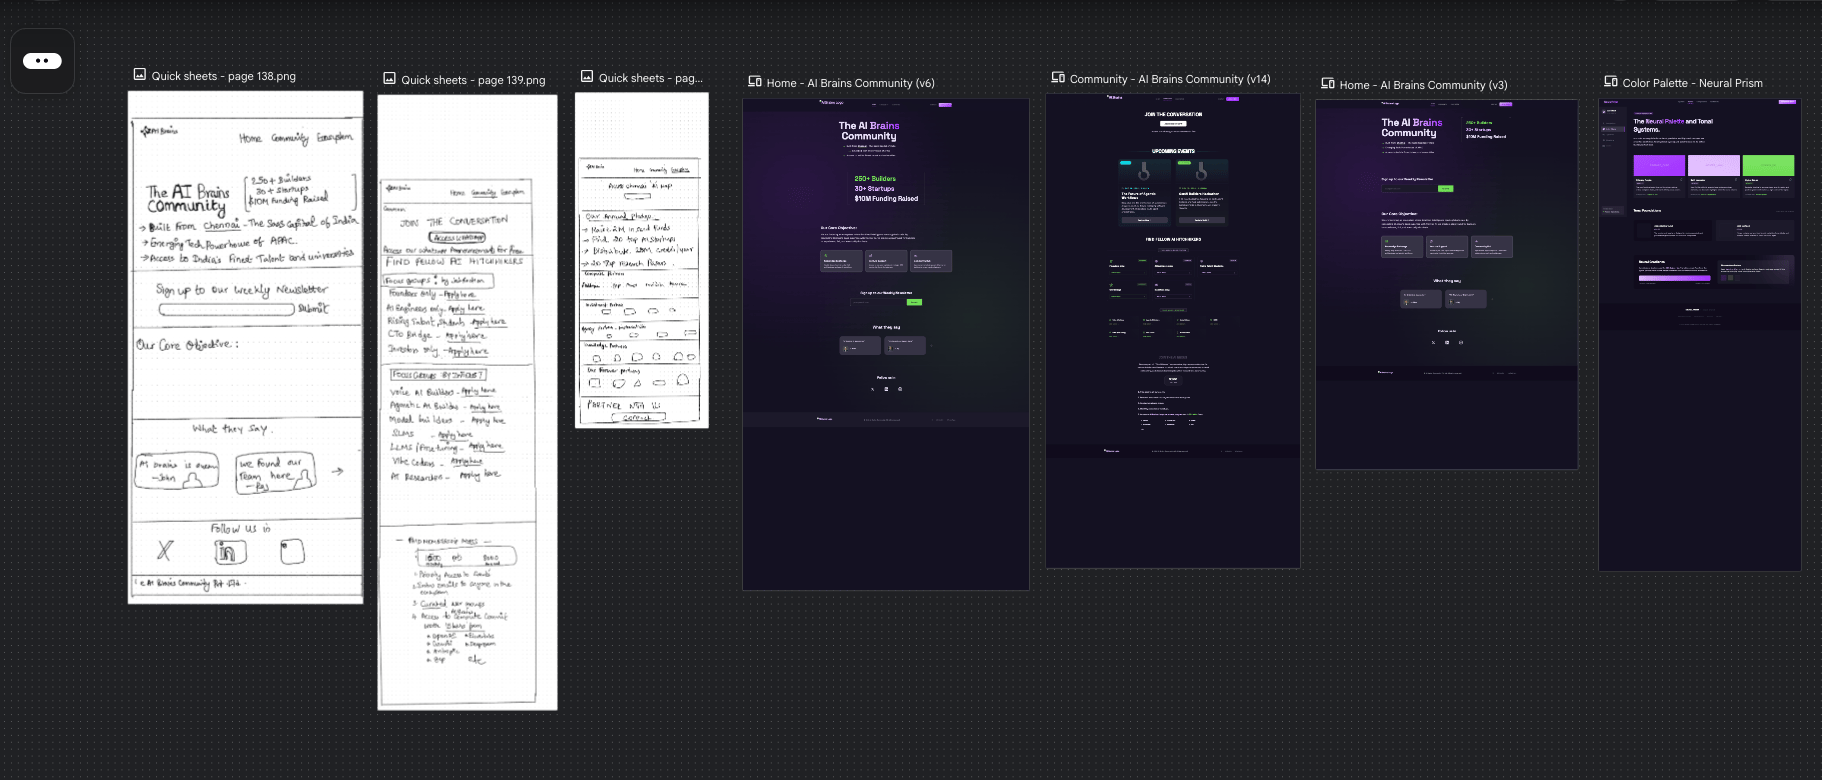Click device icon beside Color Palette label
Screen dimensions: 1822x780
(1611, 82)
